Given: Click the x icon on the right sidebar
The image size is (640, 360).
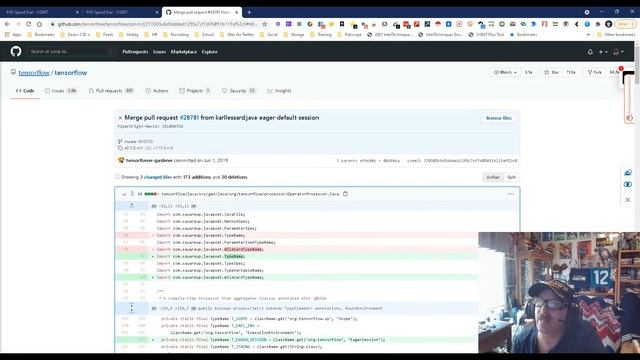Looking at the screenshot, I should pyautogui.click(x=627, y=200).
